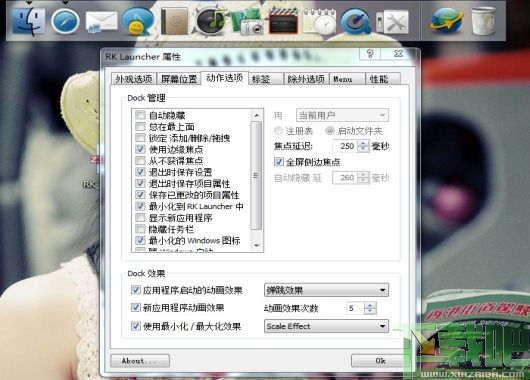Open the globe network dock icon

[447, 21]
